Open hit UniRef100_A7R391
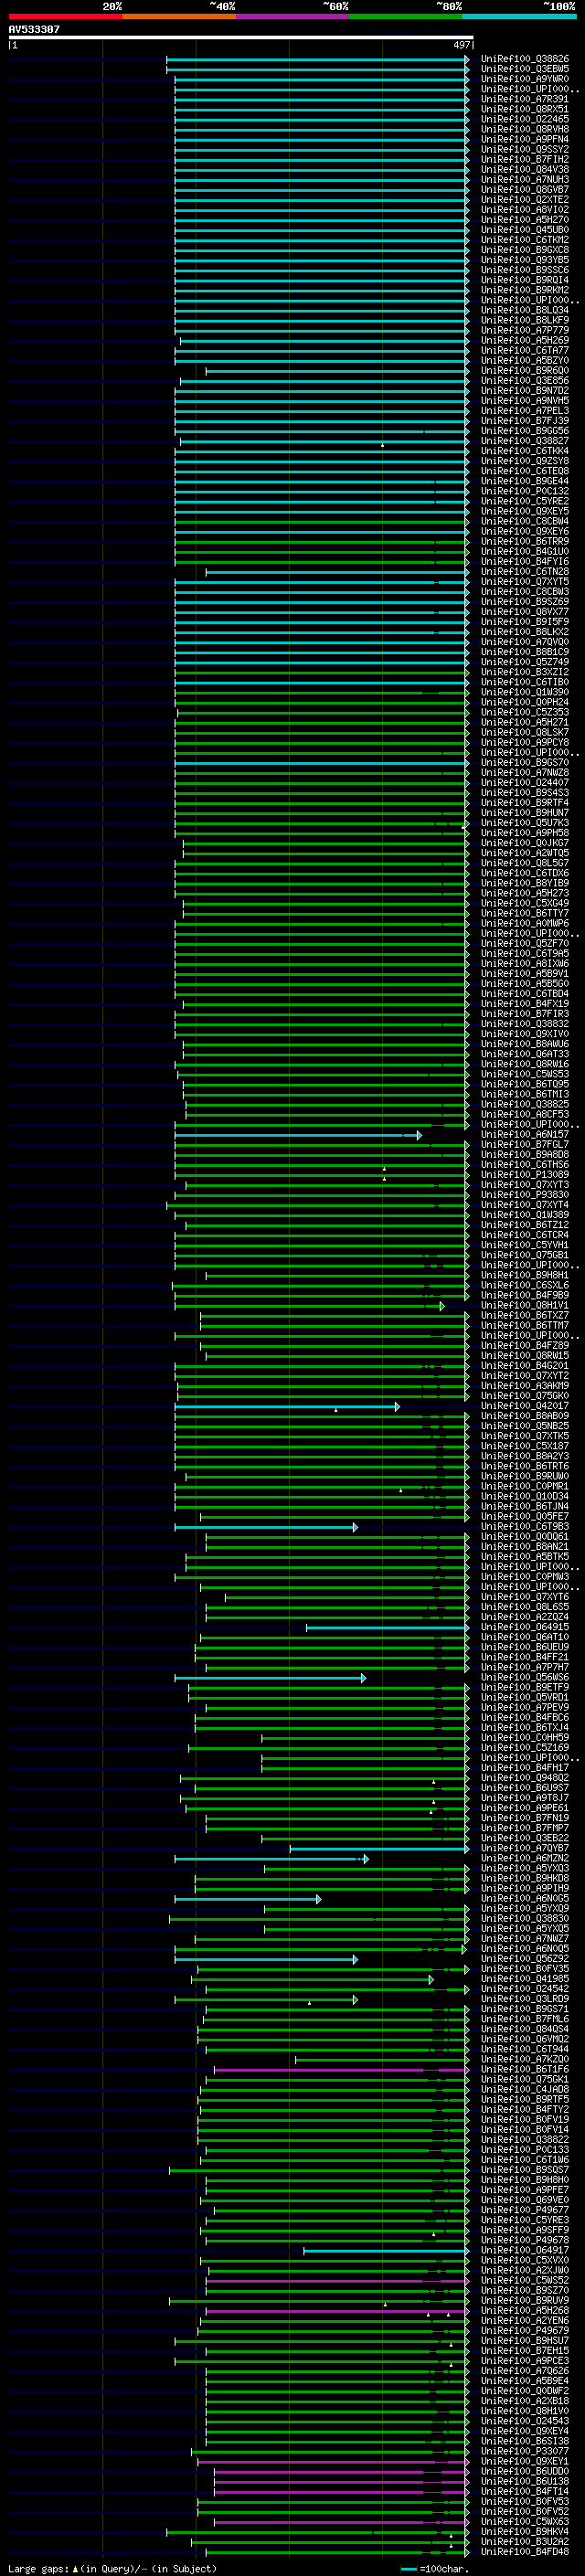585x2576 pixels. [525, 99]
